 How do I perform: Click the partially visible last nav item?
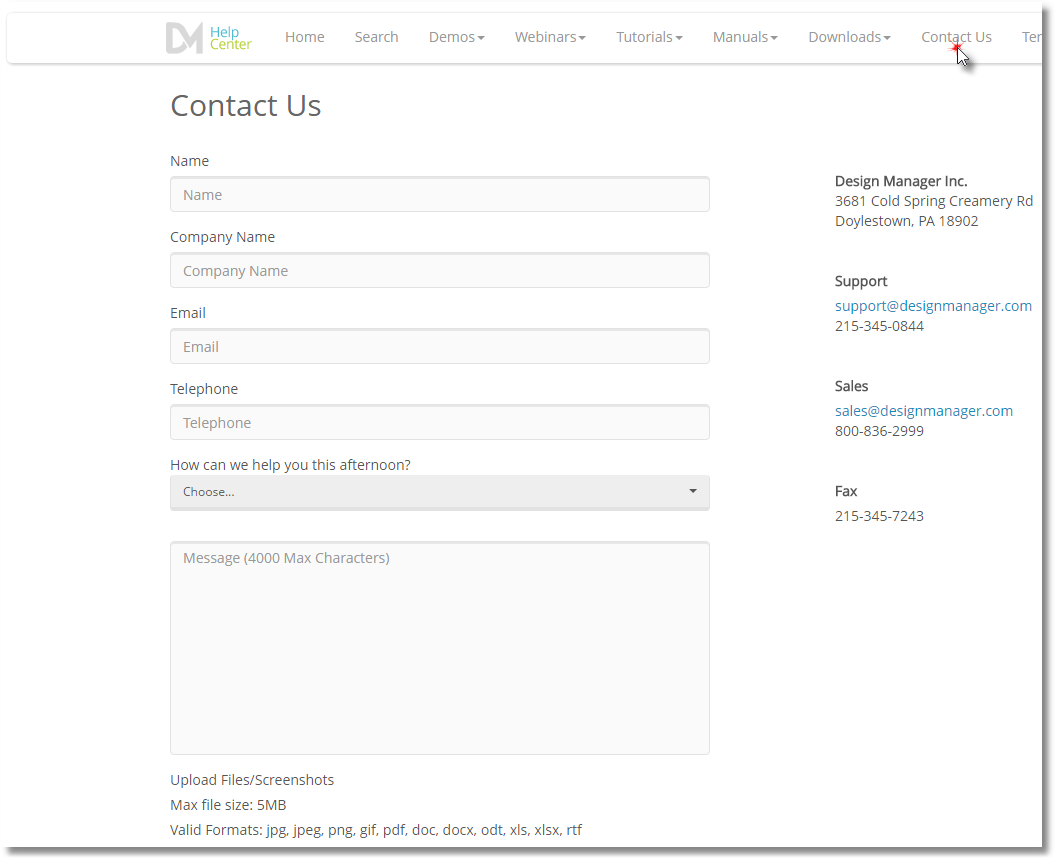1031,37
